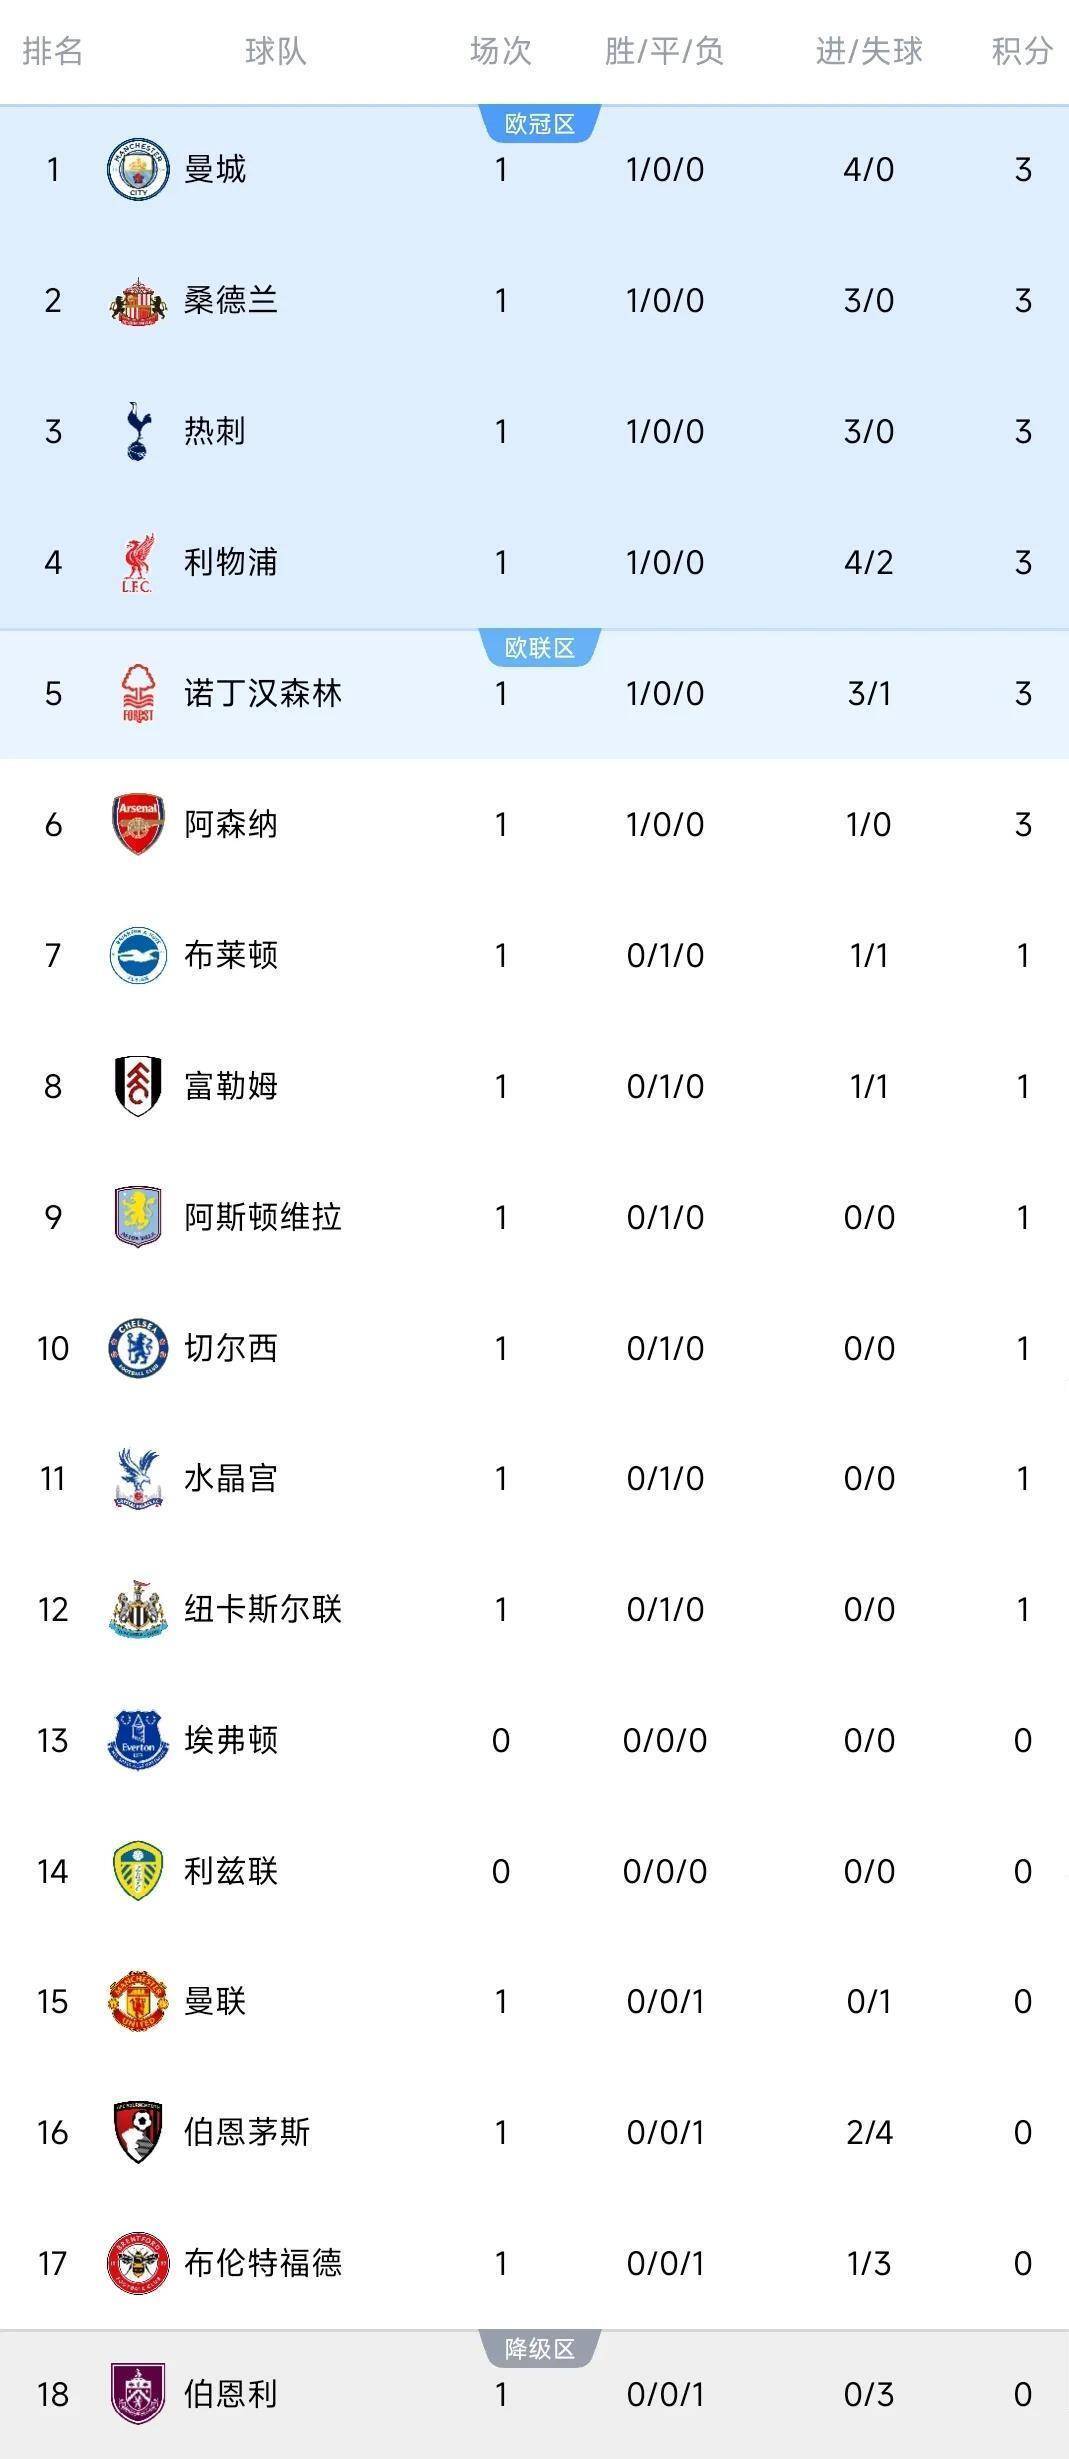This screenshot has height=2459, width=1069.
Task: Click the Manchester United badge
Action: [138, 2001]
